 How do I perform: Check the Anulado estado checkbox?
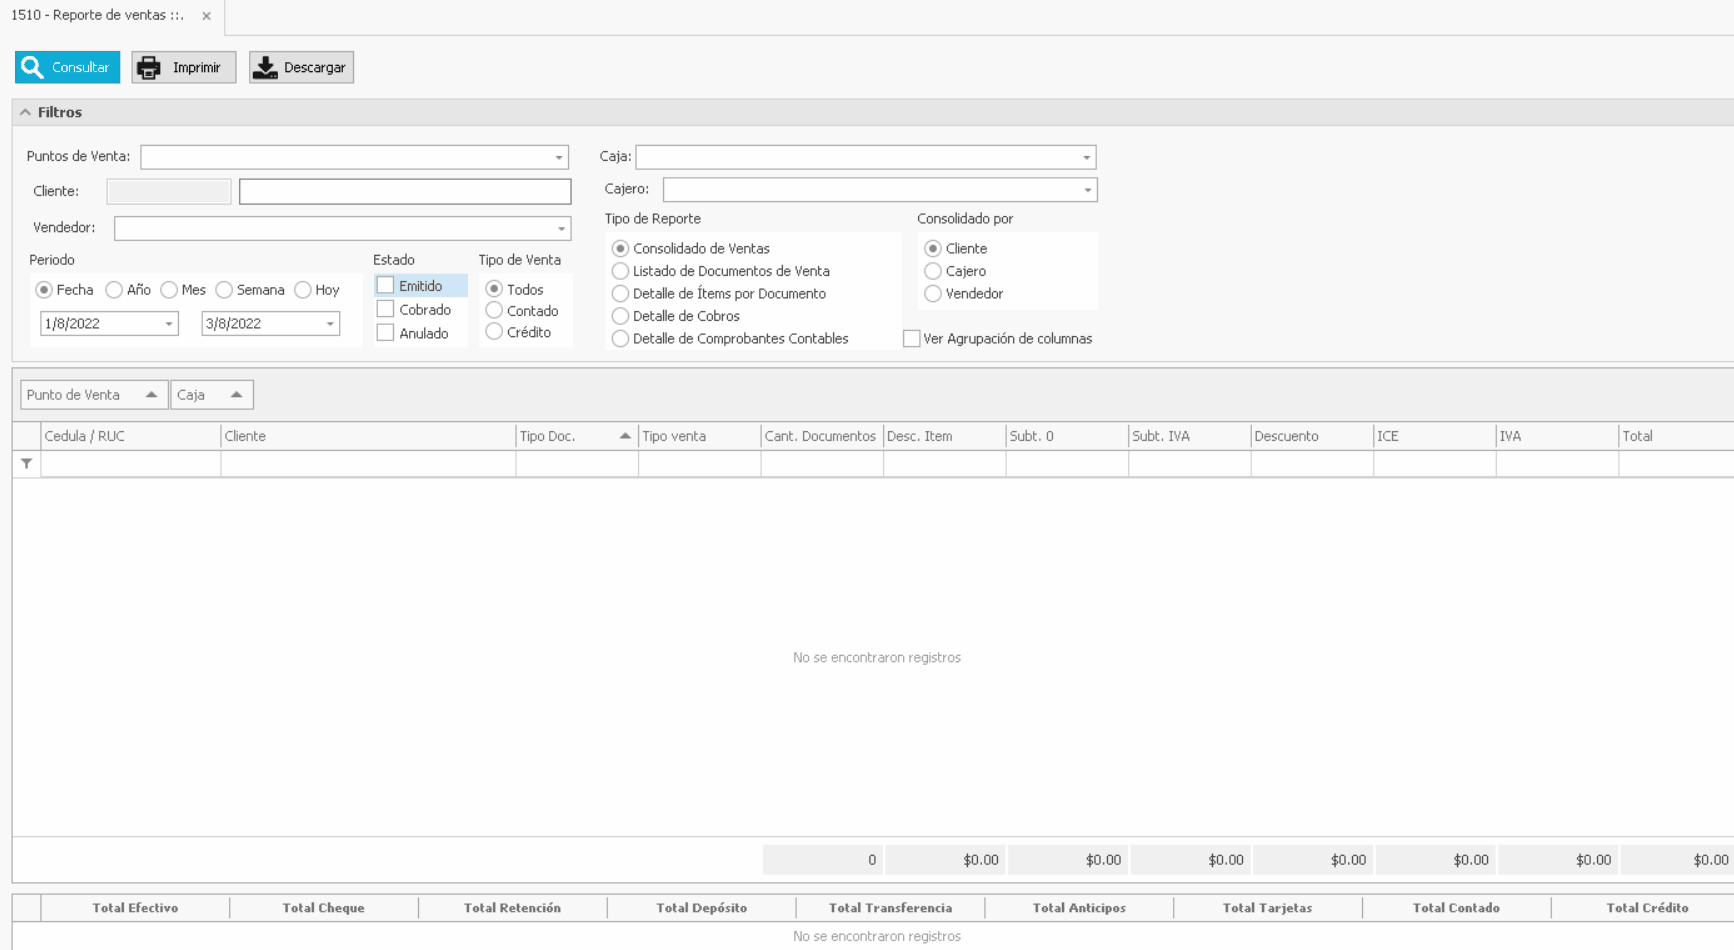[386, 333]
